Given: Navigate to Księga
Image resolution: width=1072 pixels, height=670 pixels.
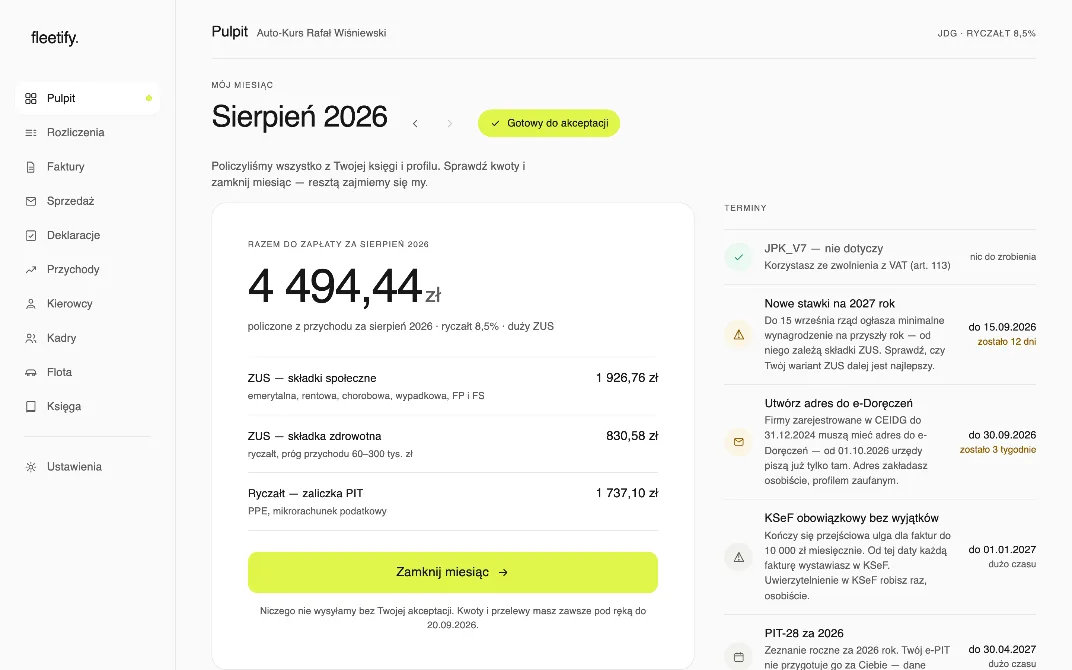Looking at the screenshot, I should [88, 406].
